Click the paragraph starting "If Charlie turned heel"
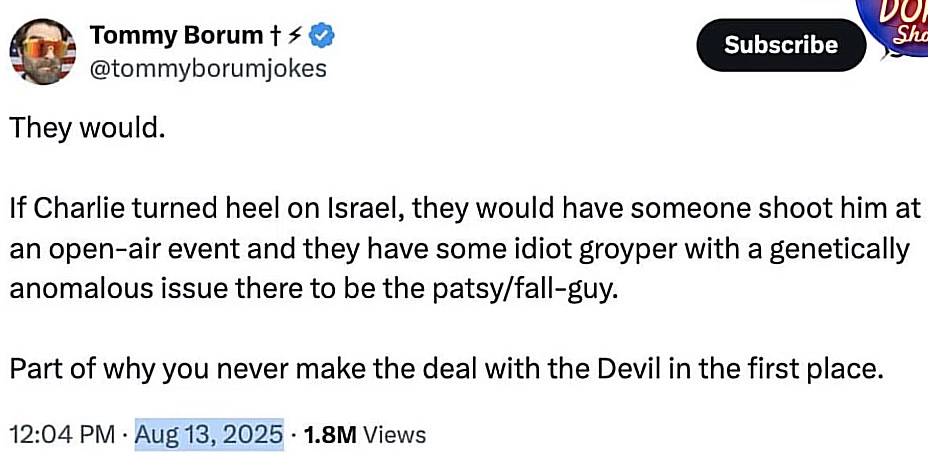The width and height of the screenshot is (928, 453). click(x=460, y=249)
